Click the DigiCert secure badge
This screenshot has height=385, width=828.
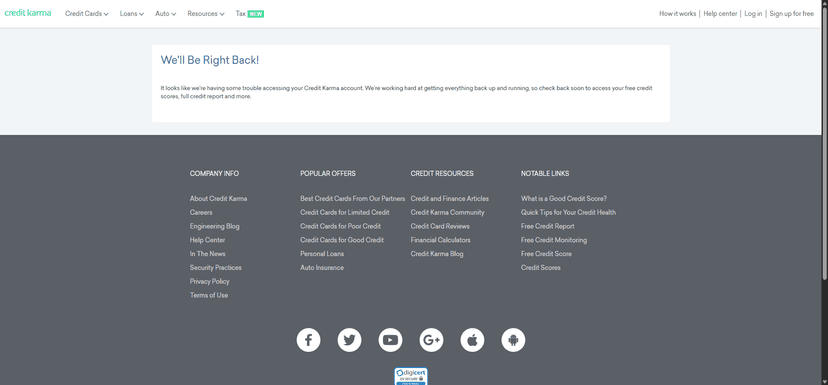pyautogui.click(x=411, y=376)
